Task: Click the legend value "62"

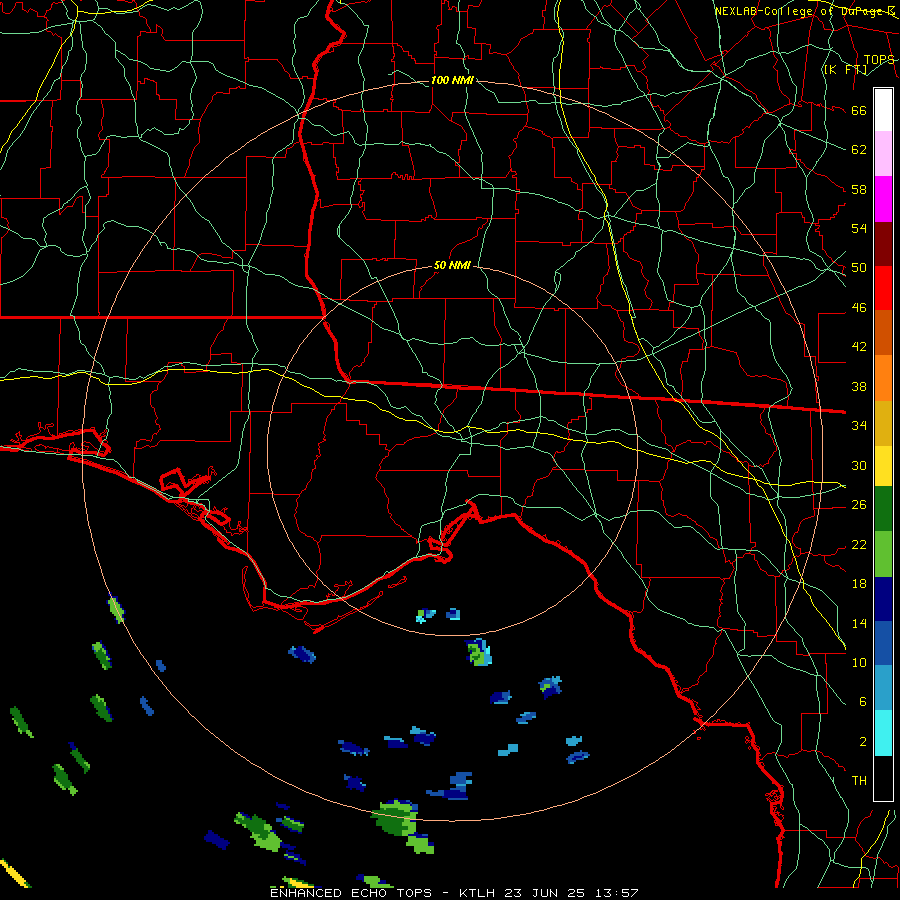Action: pyautogui.click(x=859, y=150)
